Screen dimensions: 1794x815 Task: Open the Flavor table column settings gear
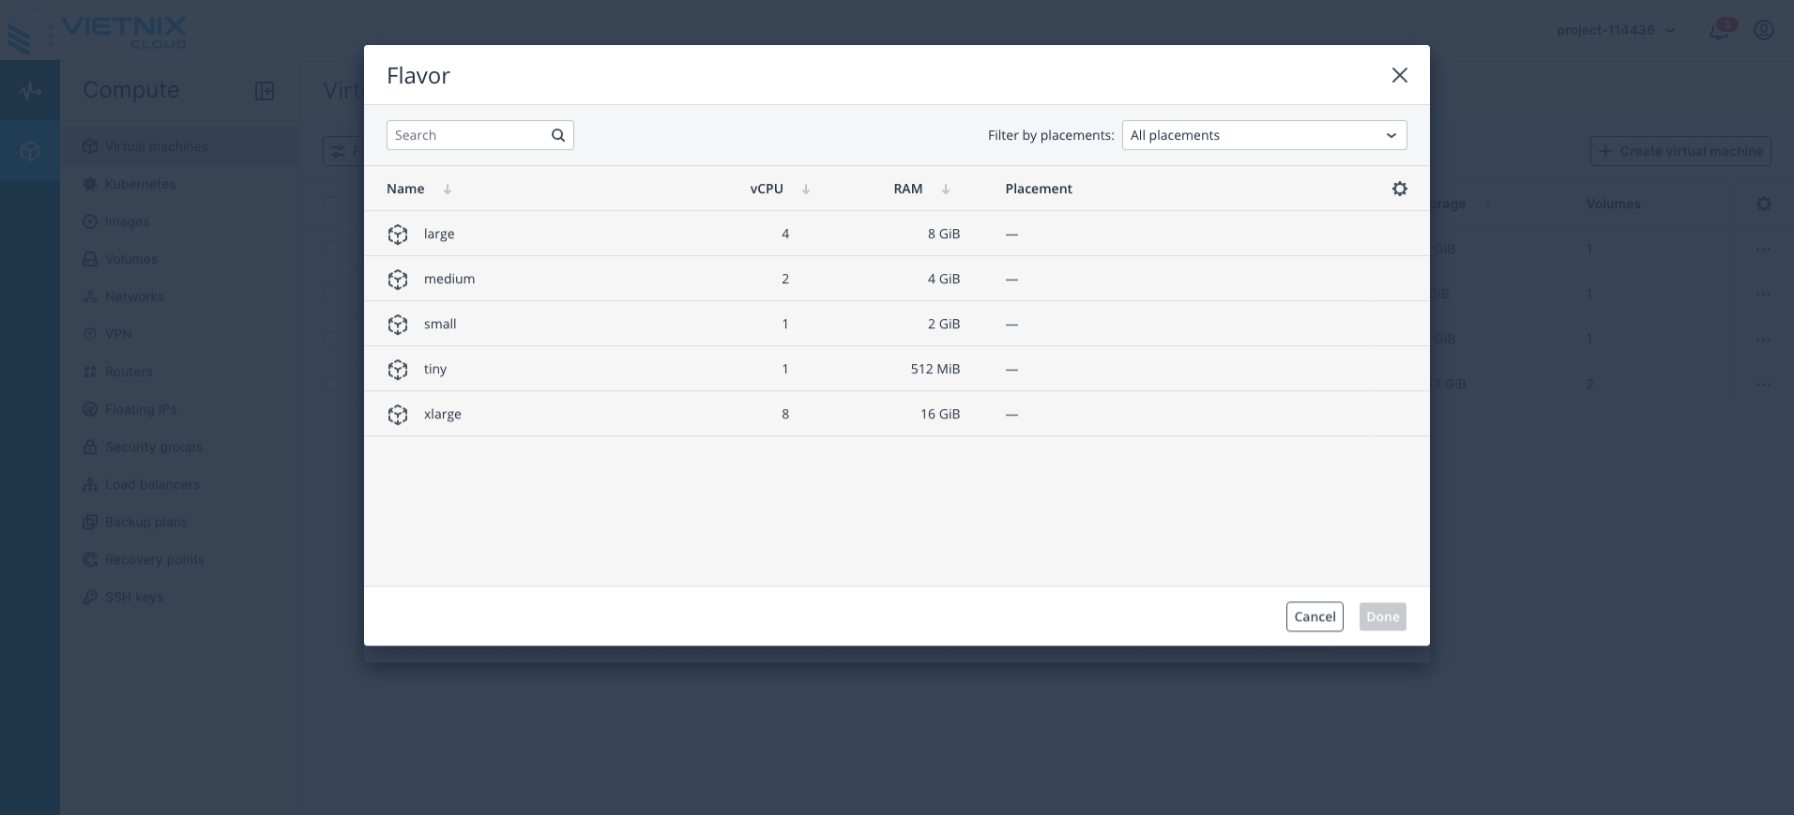(1399, 188)
